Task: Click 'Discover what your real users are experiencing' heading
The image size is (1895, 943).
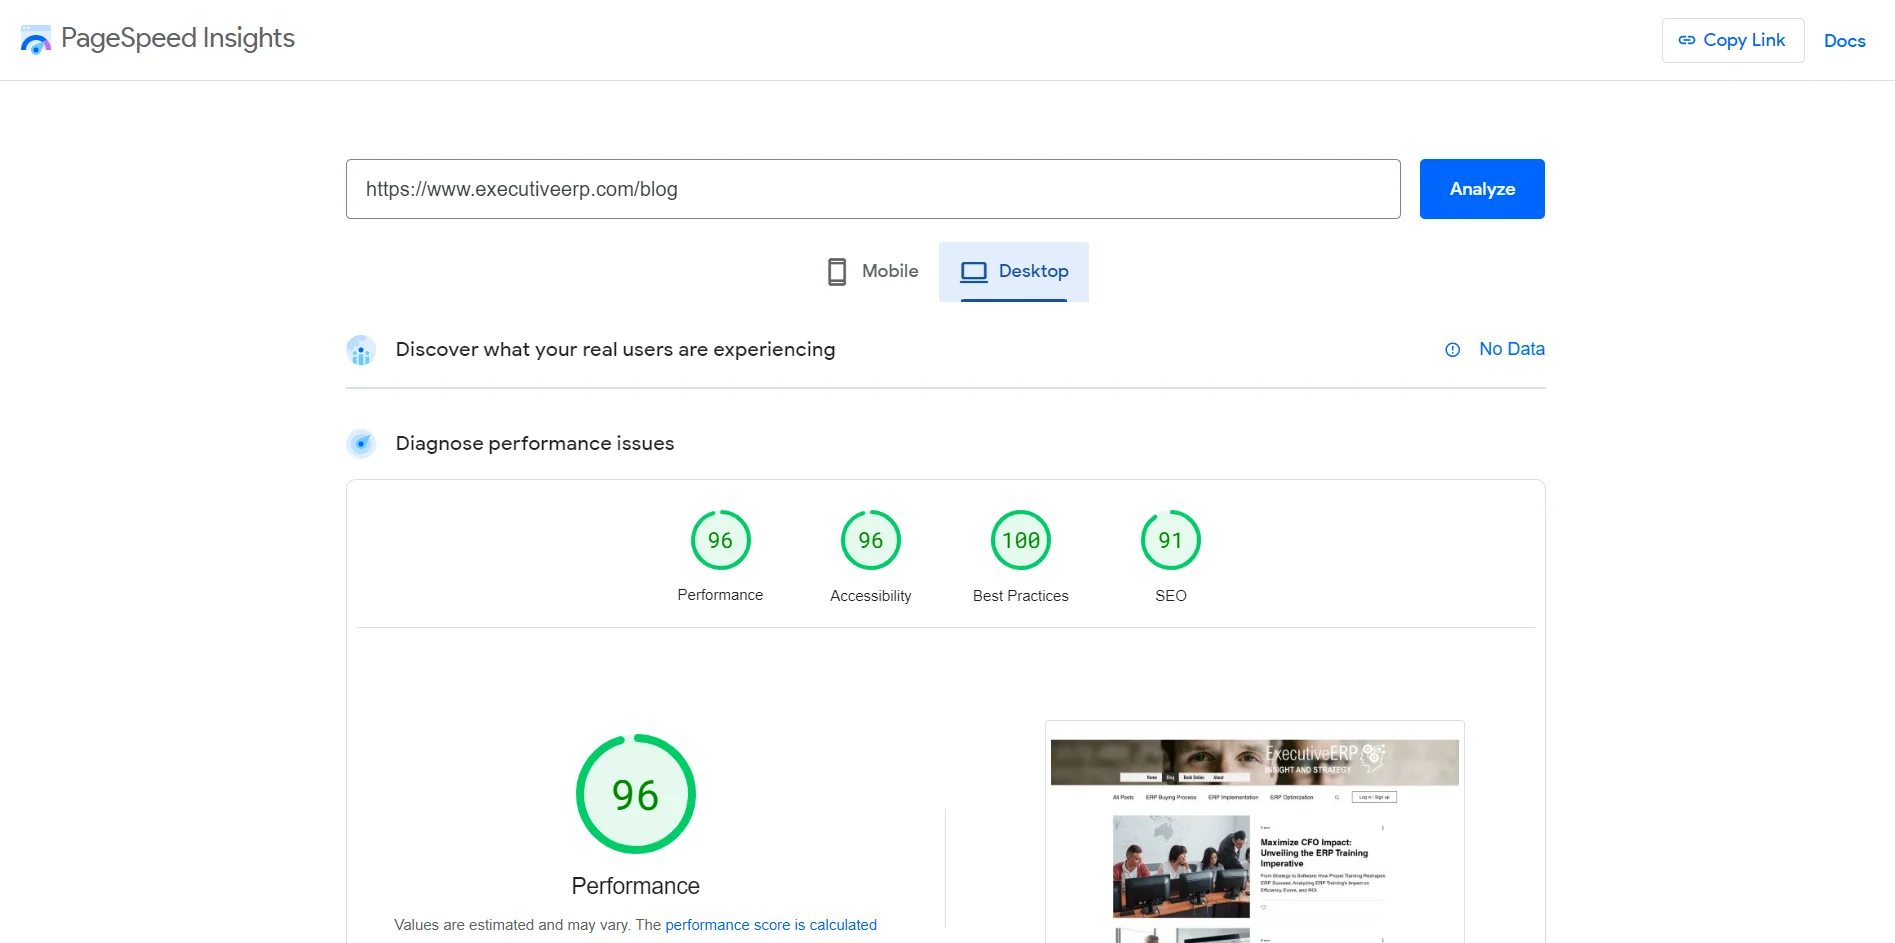Action: pyautogui.click(x=615, y=349)
